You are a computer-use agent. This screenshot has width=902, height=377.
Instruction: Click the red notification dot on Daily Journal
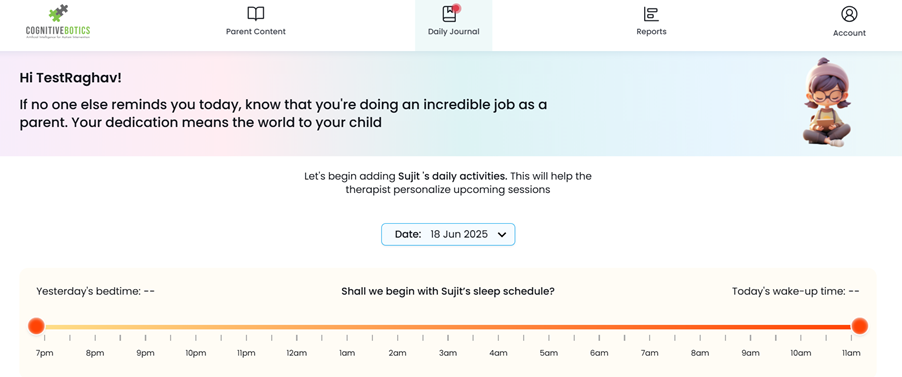click(456, 8)
